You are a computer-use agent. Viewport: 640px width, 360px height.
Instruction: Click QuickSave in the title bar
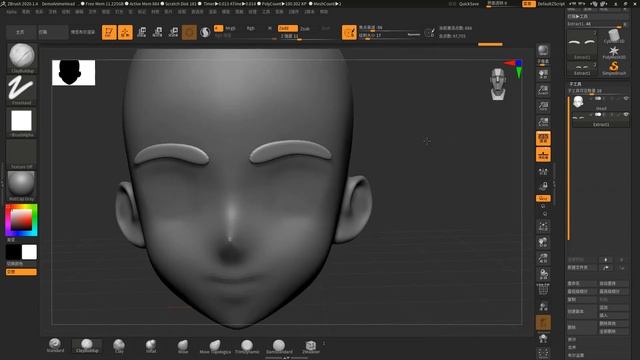pos(469,4)
